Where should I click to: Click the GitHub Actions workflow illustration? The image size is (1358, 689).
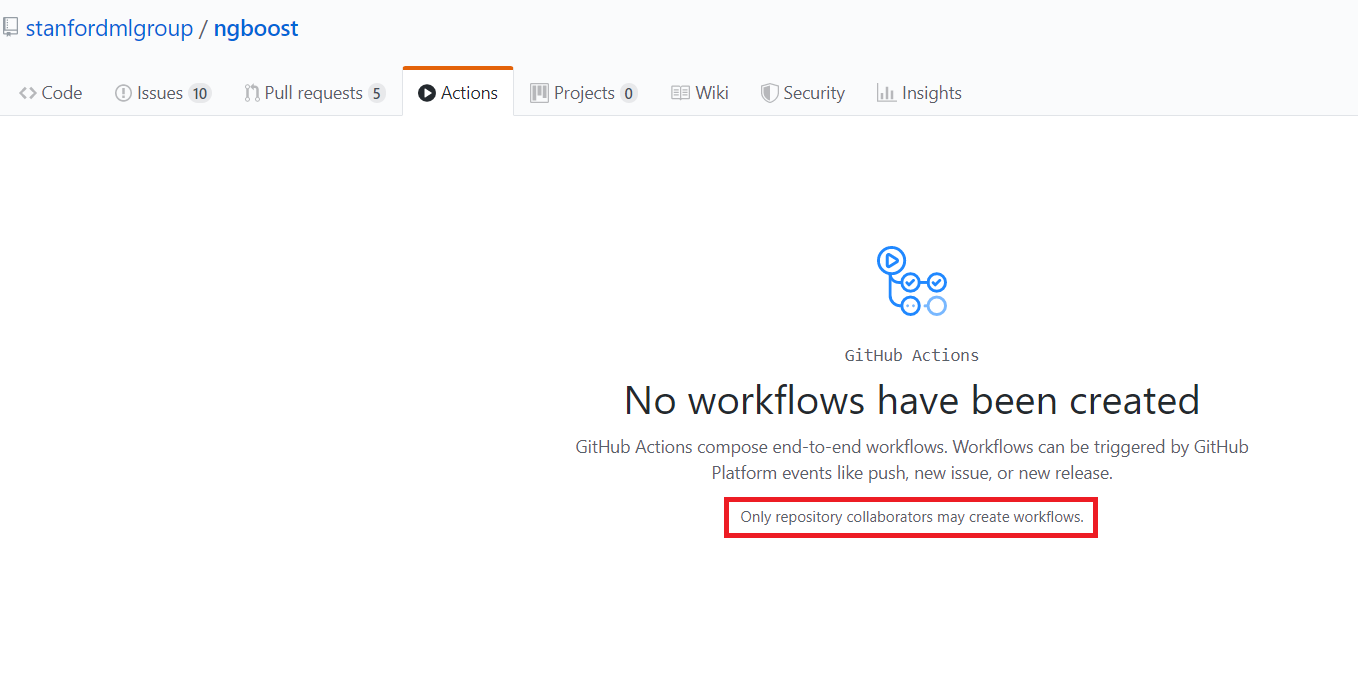(911, 281)
